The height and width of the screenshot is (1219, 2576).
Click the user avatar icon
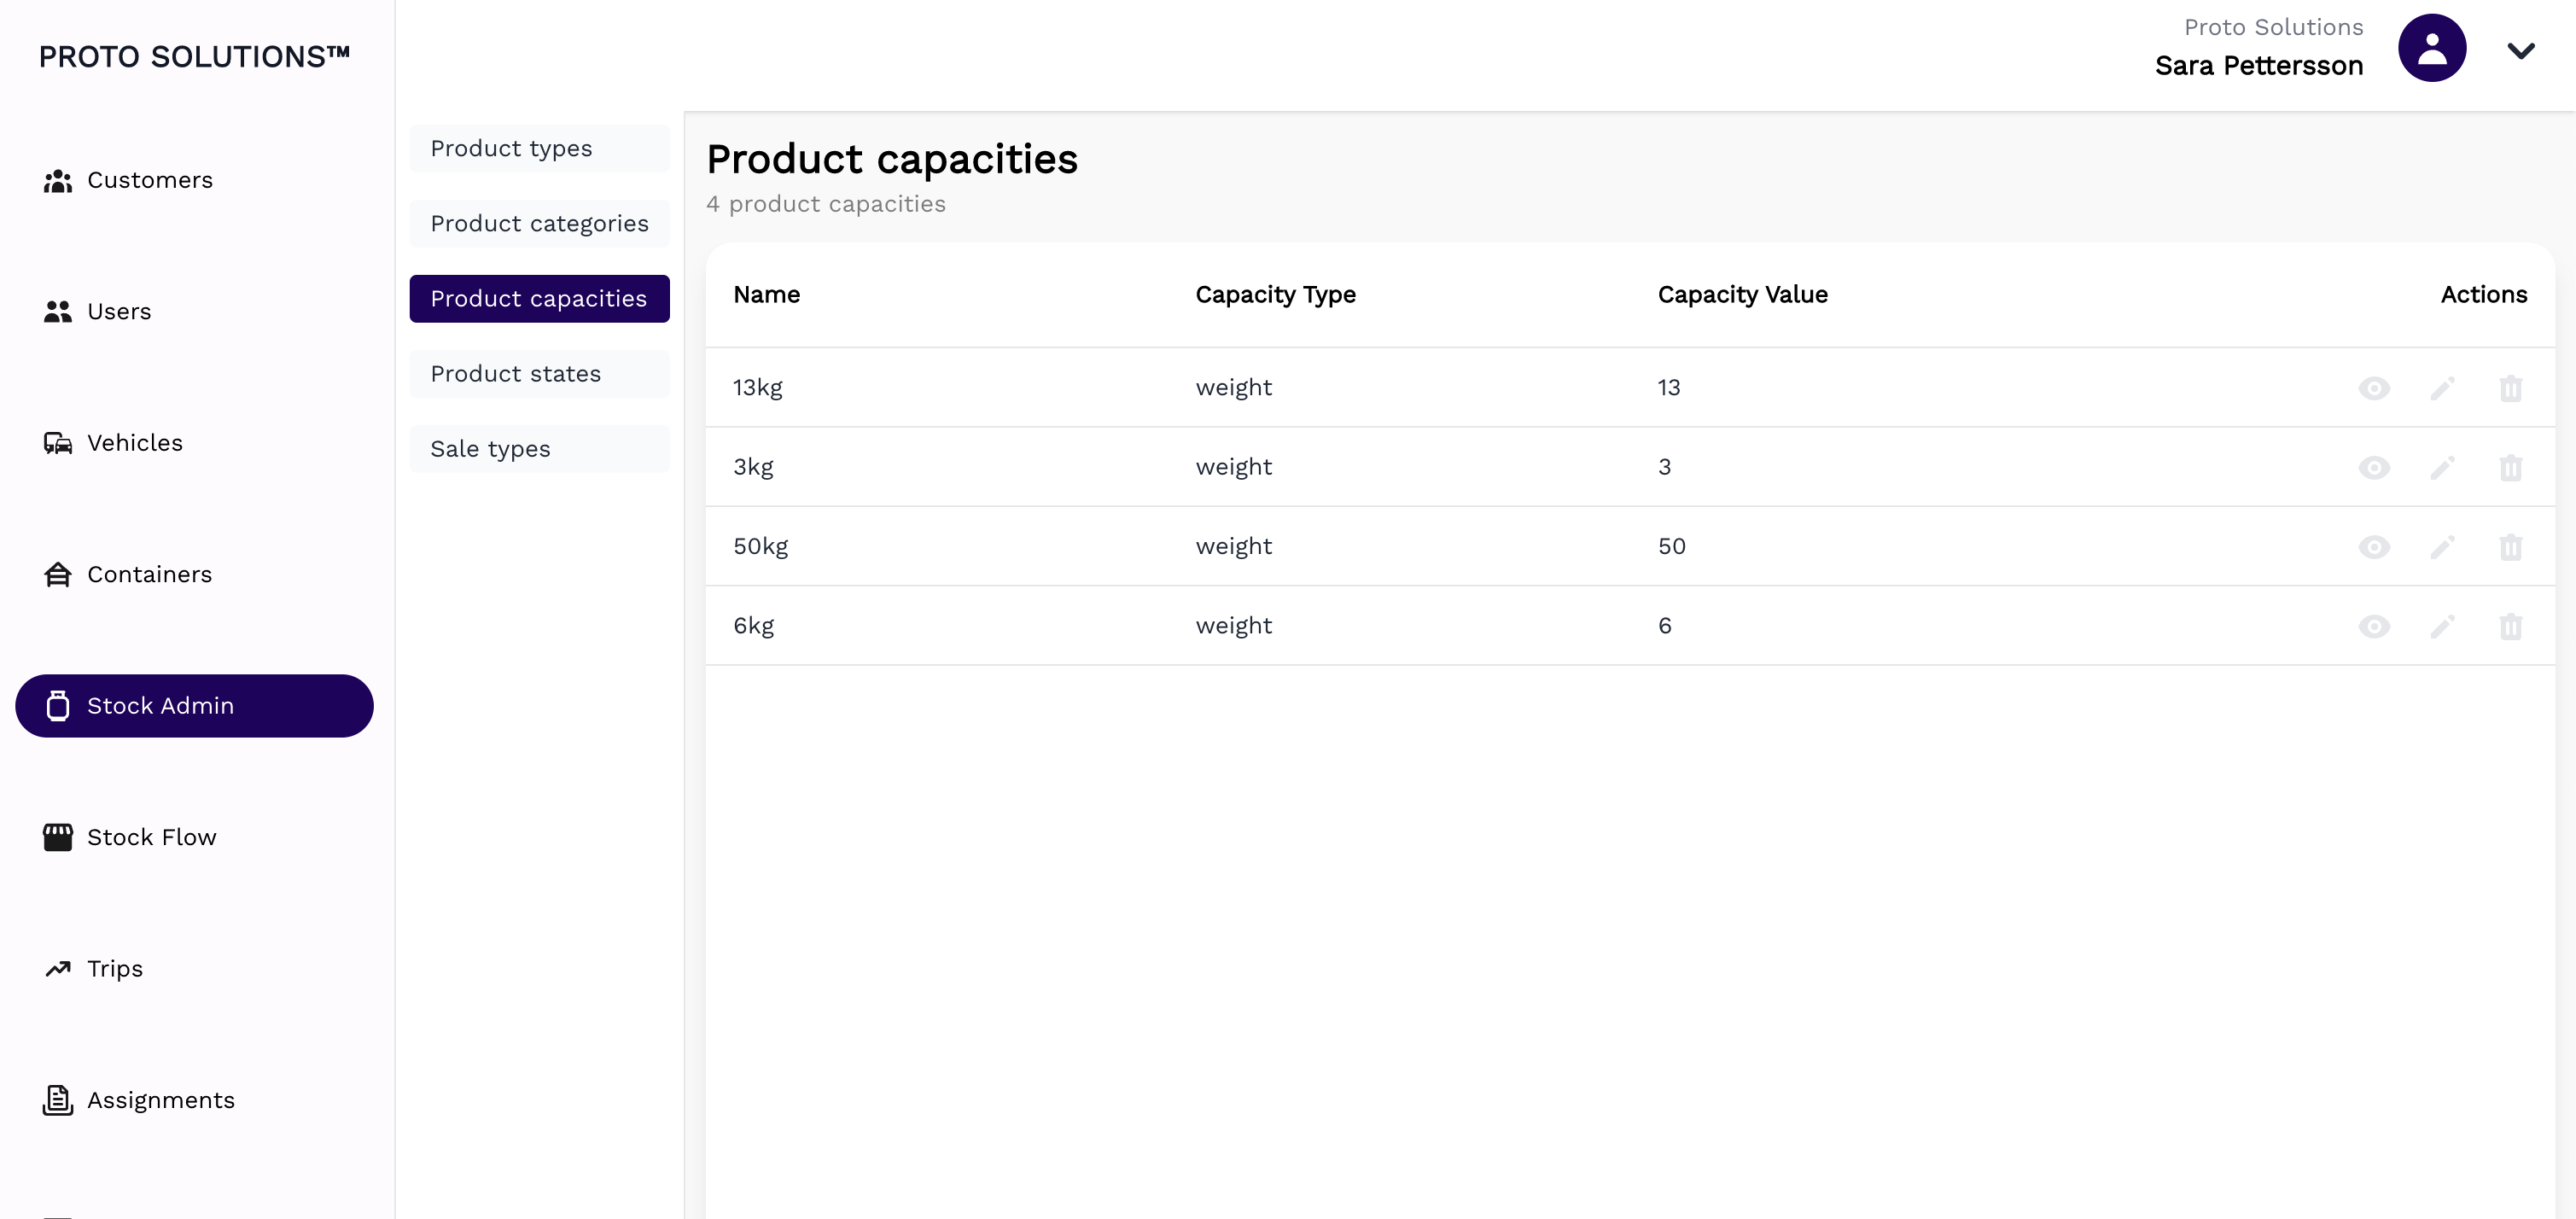tap(2432, 48)
